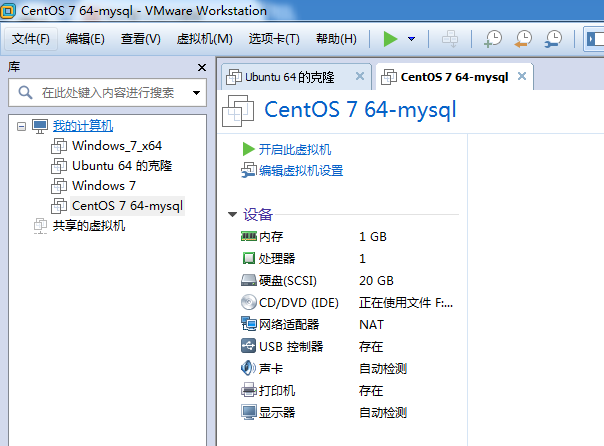Close the Ubuntu 64 的克隆 tab

tap(360, 76)
